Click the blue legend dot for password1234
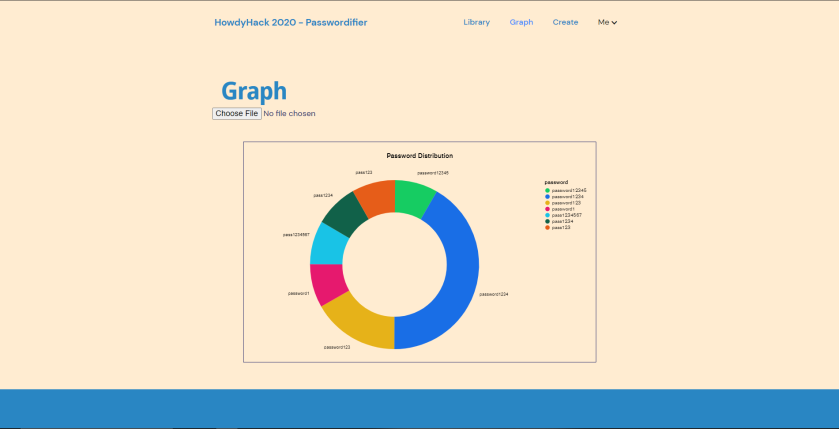 coord(547,197)
